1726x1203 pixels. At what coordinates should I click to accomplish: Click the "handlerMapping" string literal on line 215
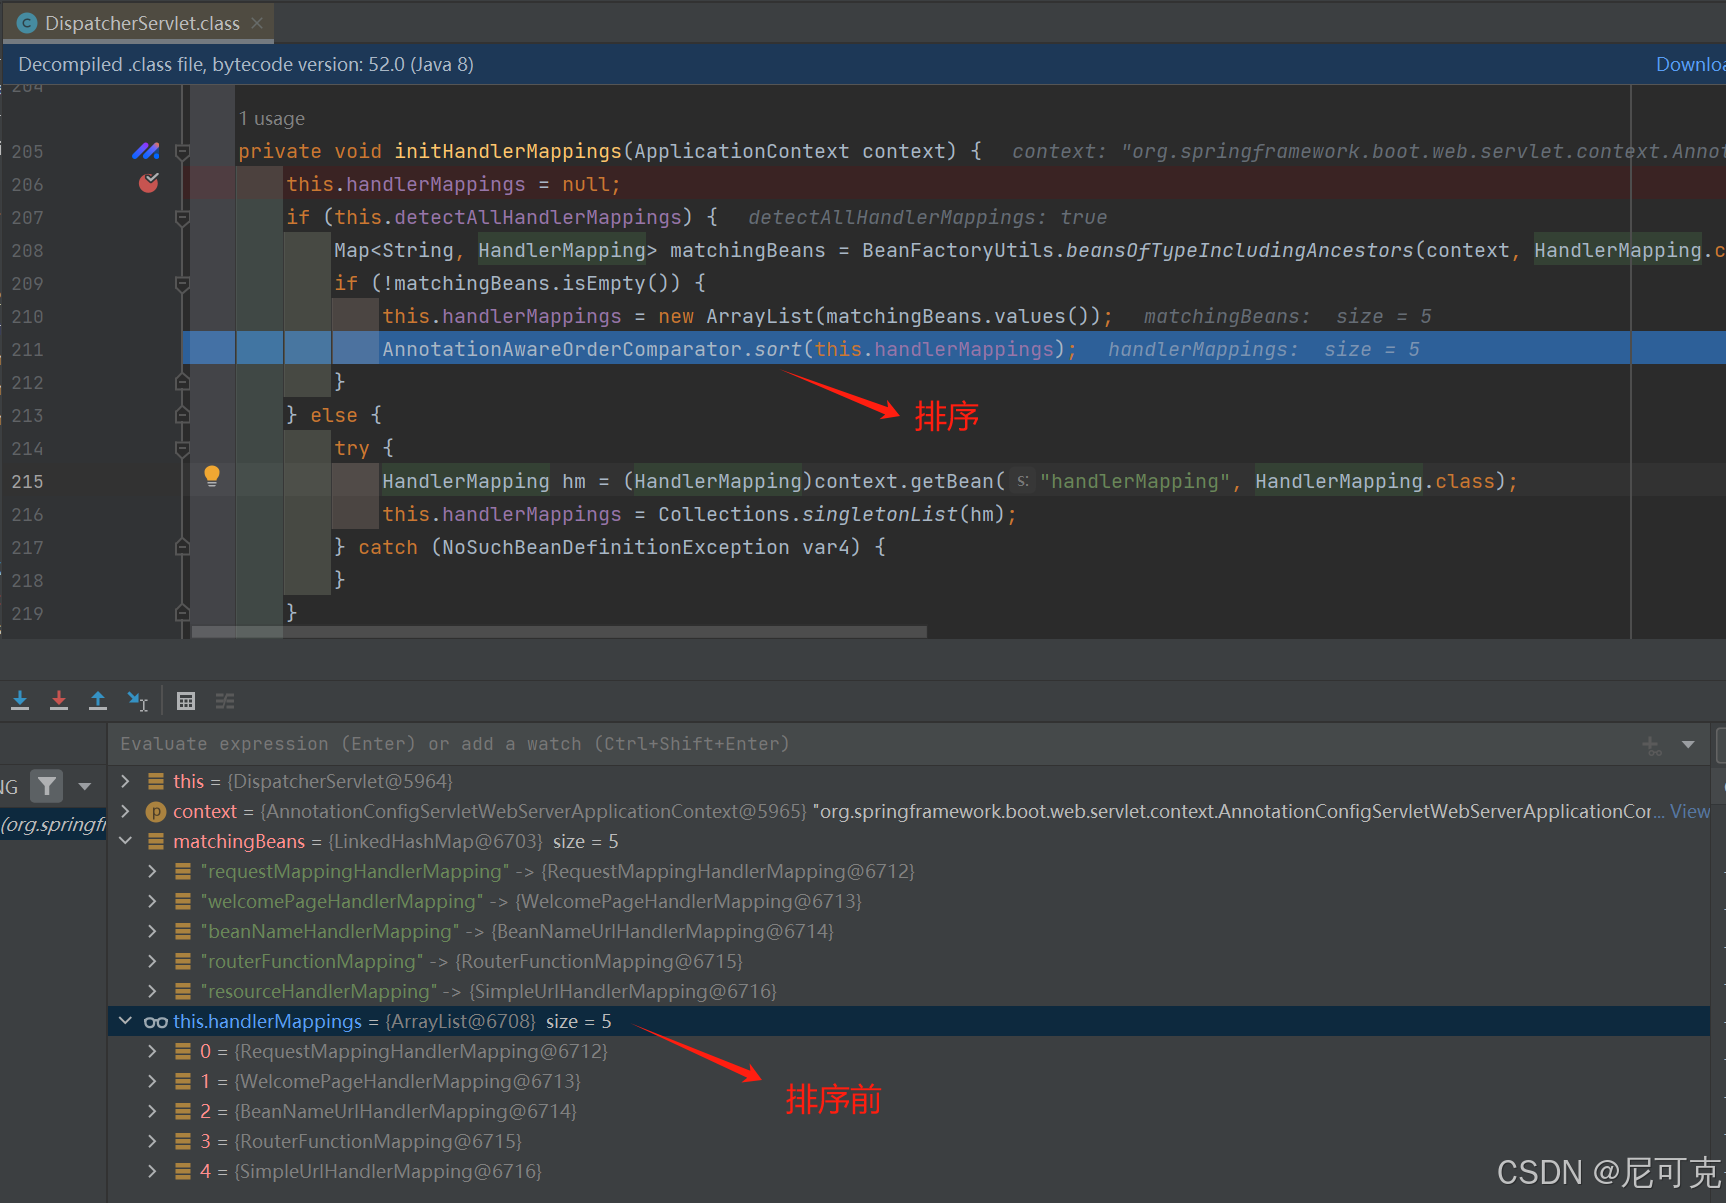(1135, 481)
